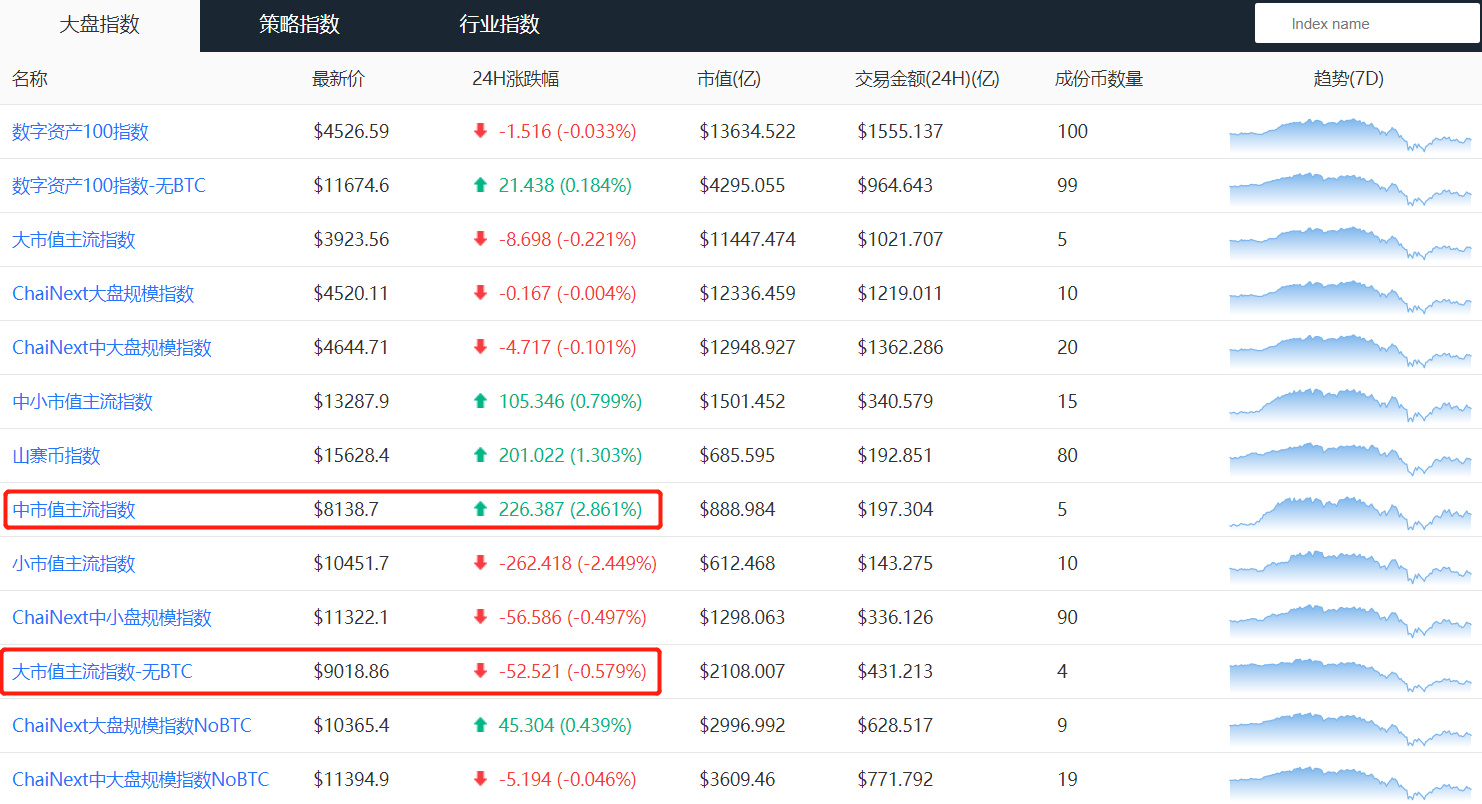Select the price $11674.6

351,185
